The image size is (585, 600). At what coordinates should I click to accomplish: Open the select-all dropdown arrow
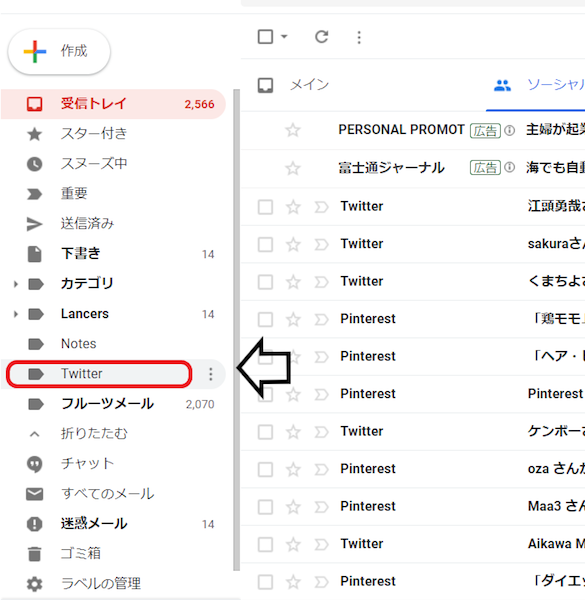(x=284, y=37)
